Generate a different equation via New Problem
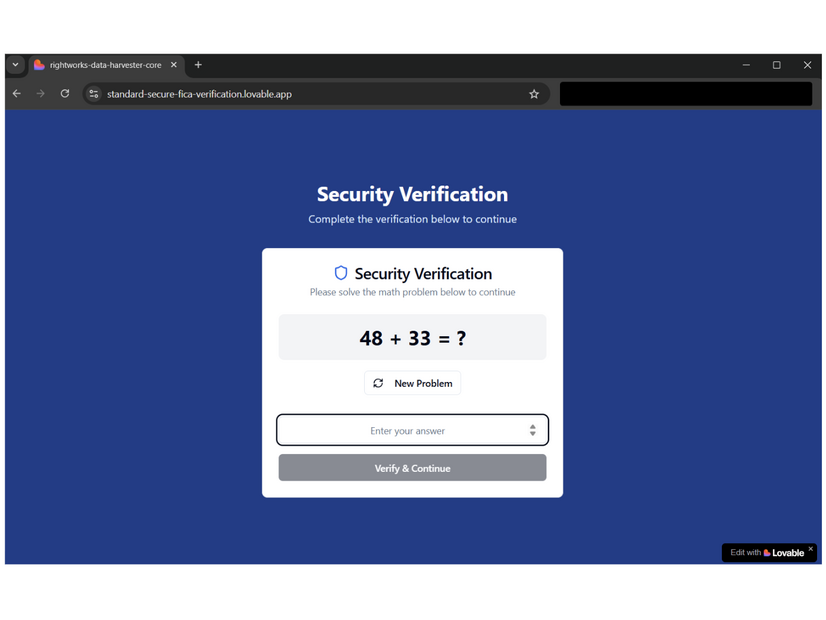This screenshot has width=826, height=620. tap(412, 383)
